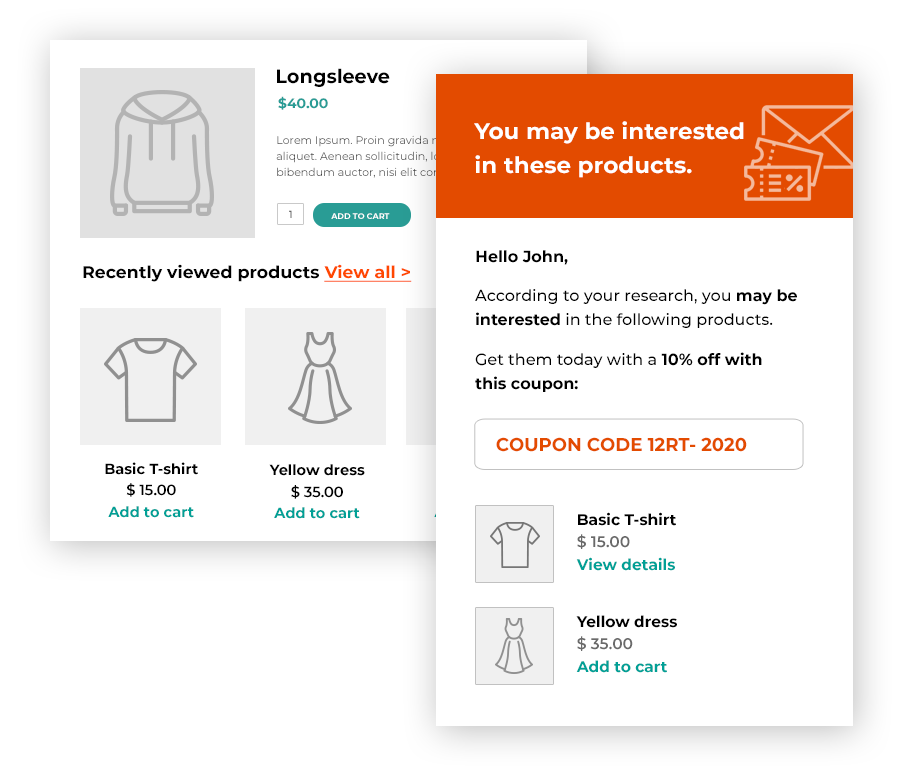
Task: Click the Yellow dress image in the email
Action: pyautogui.click(x=514, y=646)
